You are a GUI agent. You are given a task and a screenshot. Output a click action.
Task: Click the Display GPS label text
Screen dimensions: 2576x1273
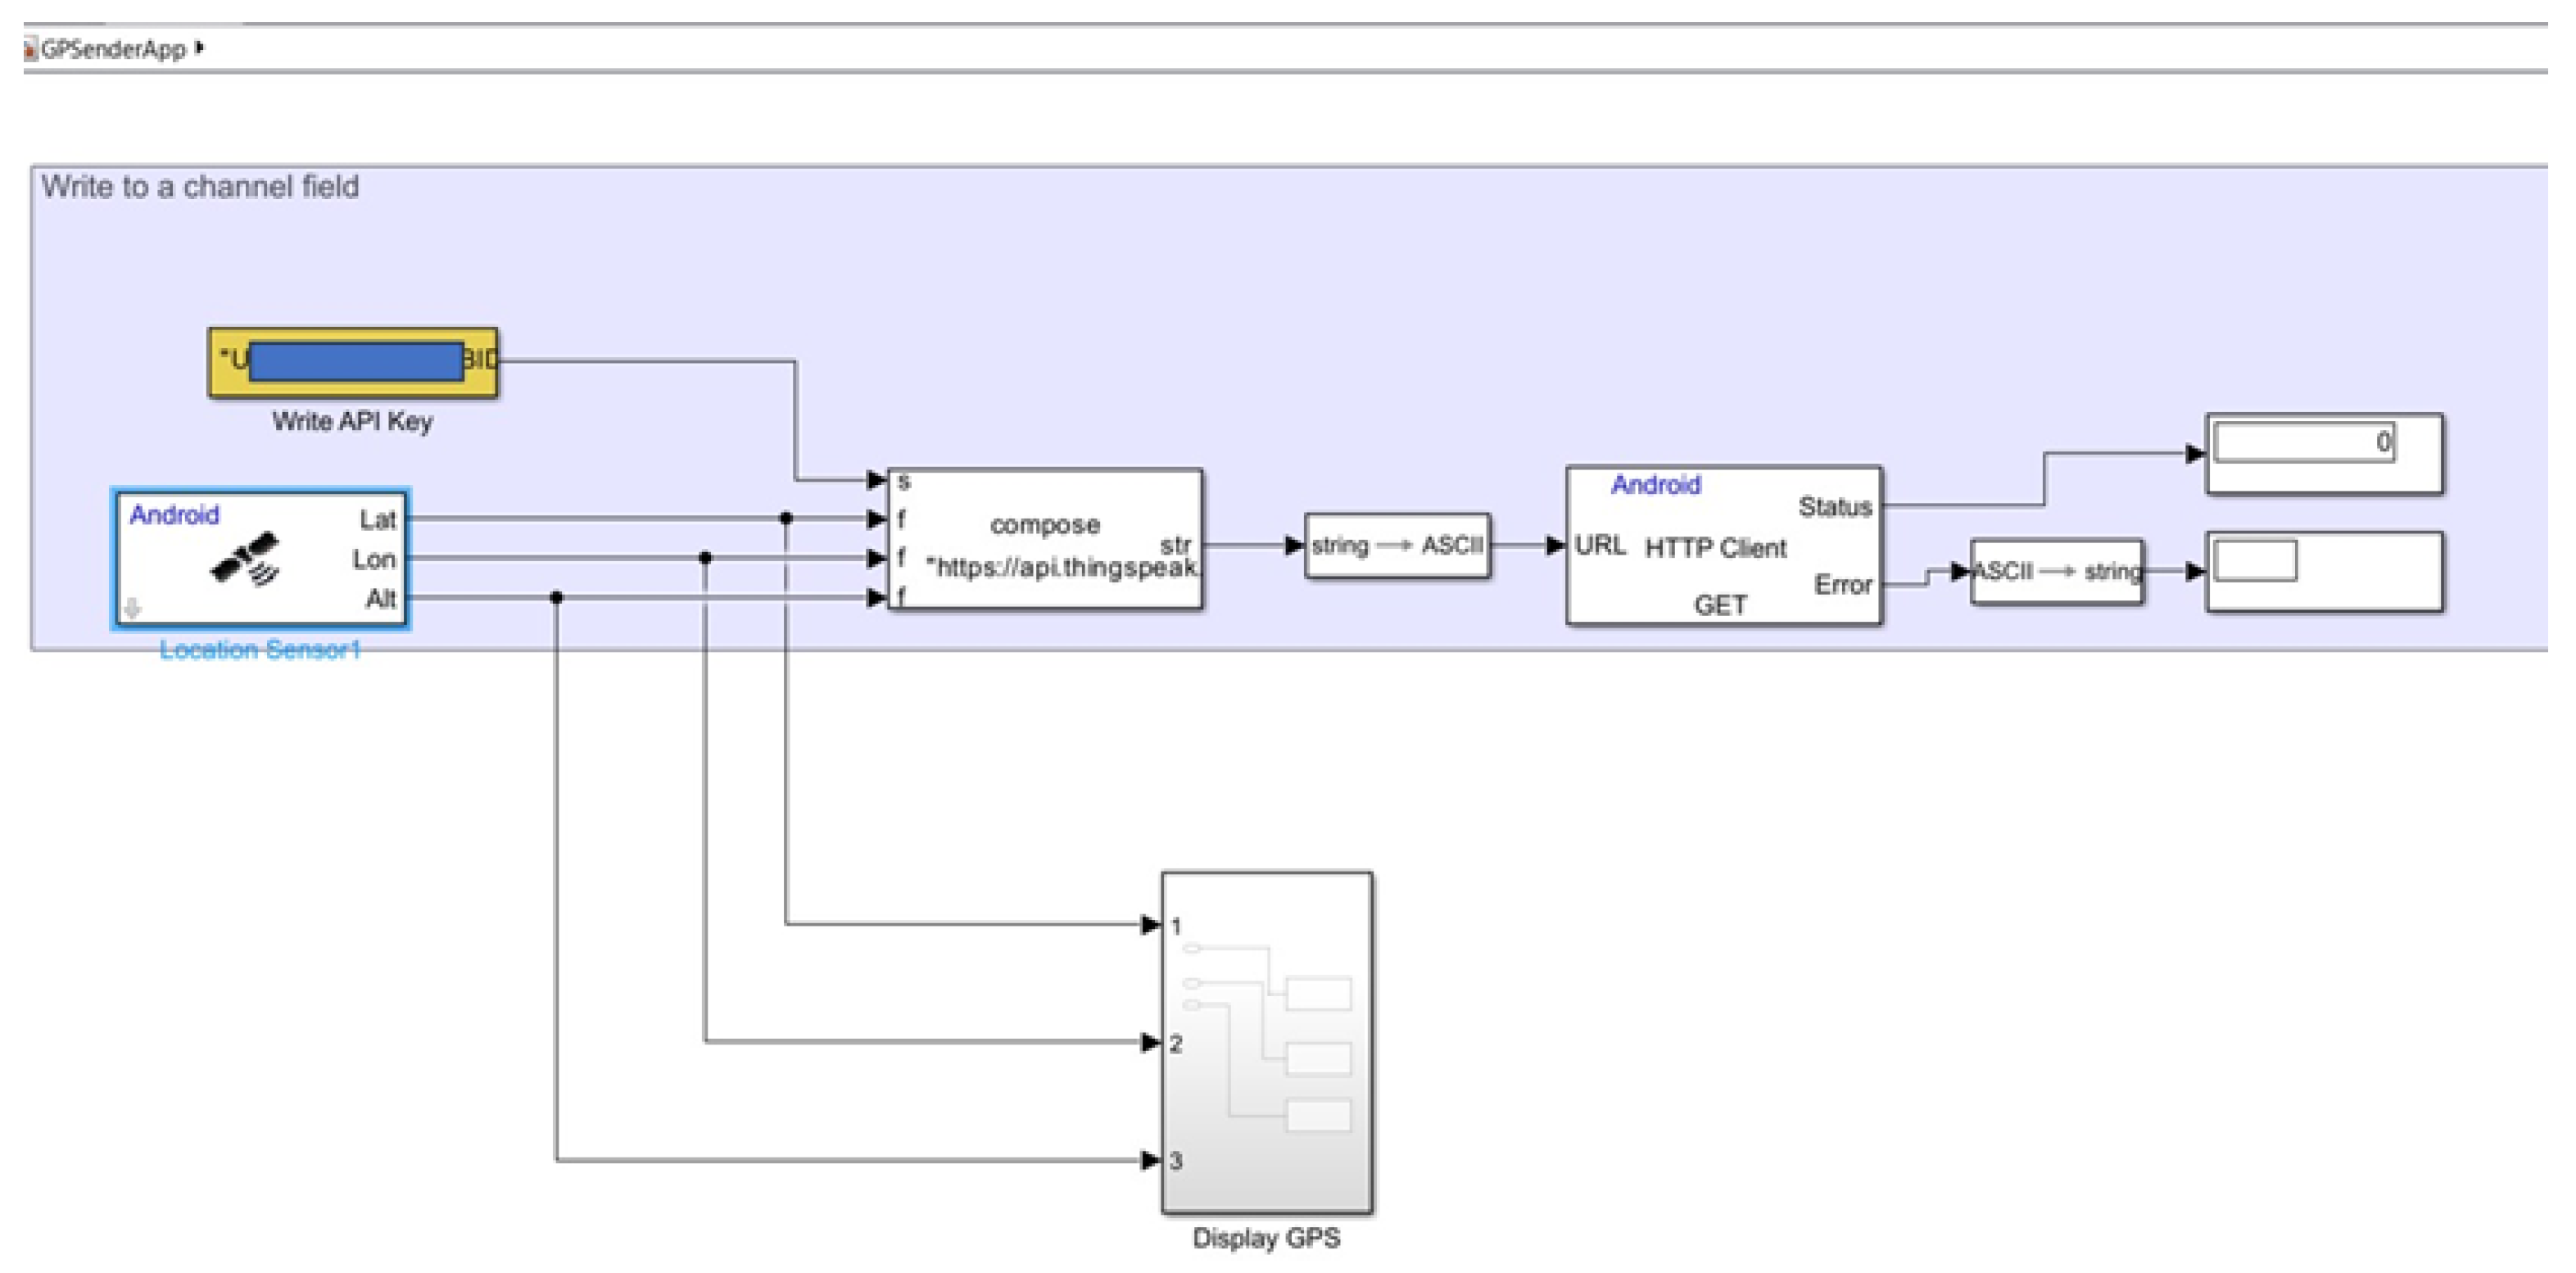click(1266, 1238)
